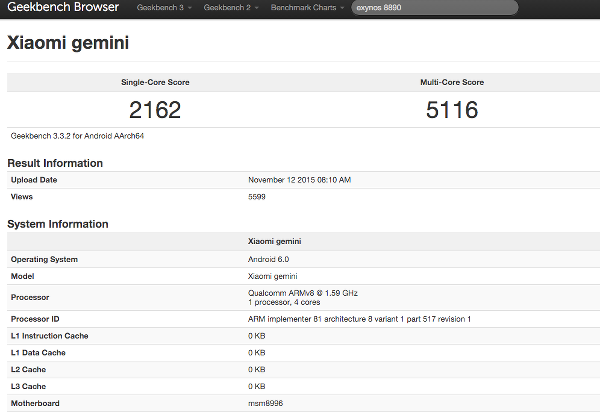Viewport: 600px width, 412px height.
Task: Select the 1 processor, 4 cores text
Action: pyautogui.click(x=284, y=302)
